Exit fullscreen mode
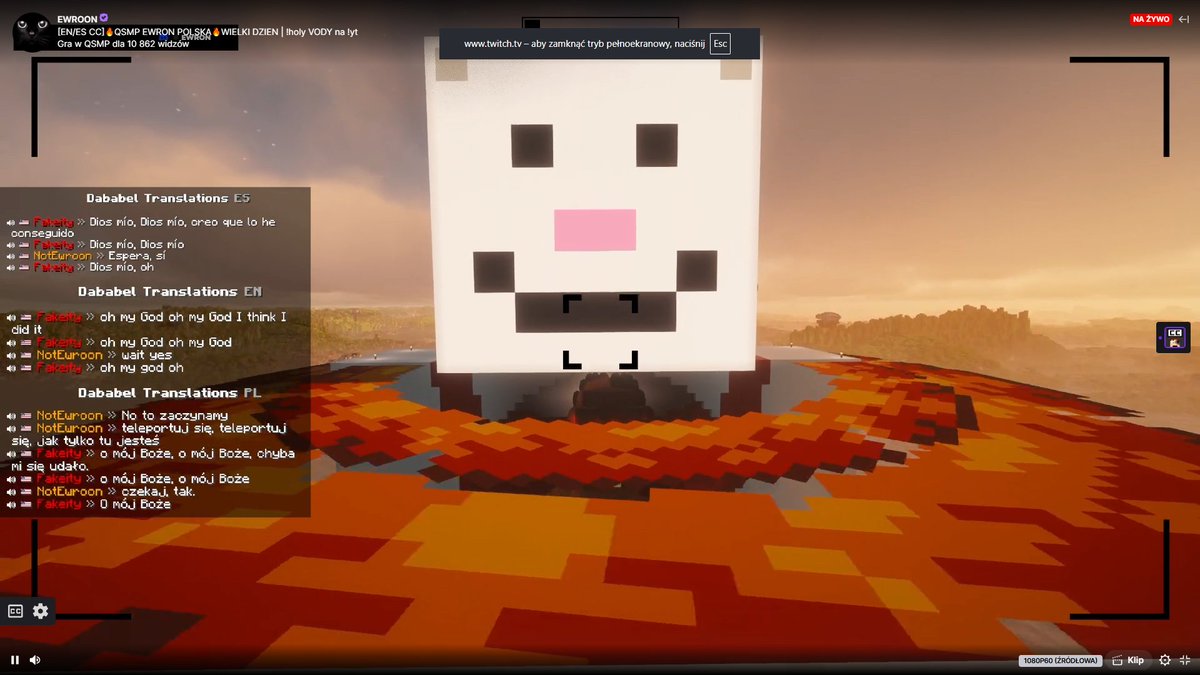Image resolution: width=1200 pixels, height=675 pixels. 1185,660
